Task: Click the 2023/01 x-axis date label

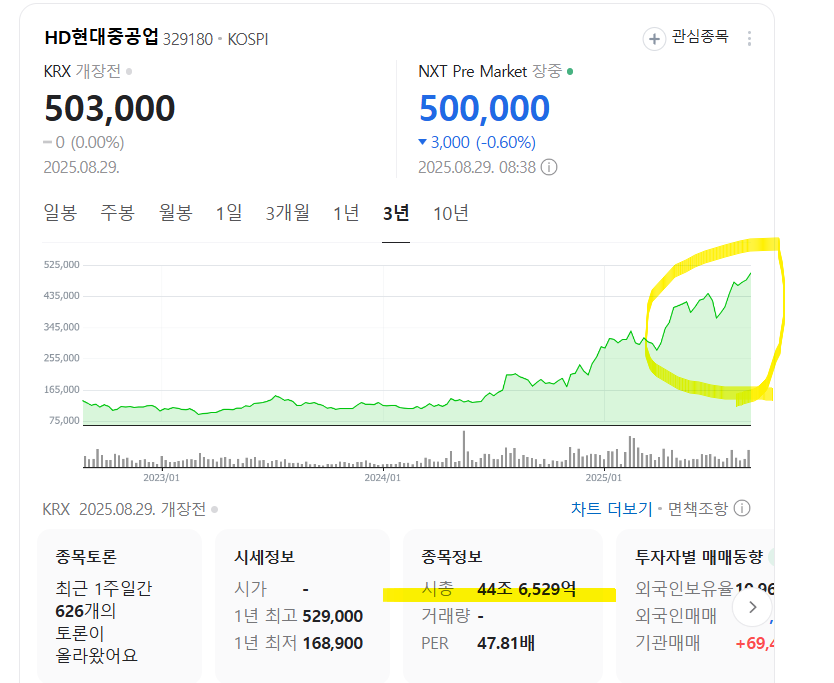Action: click(162, 478)
